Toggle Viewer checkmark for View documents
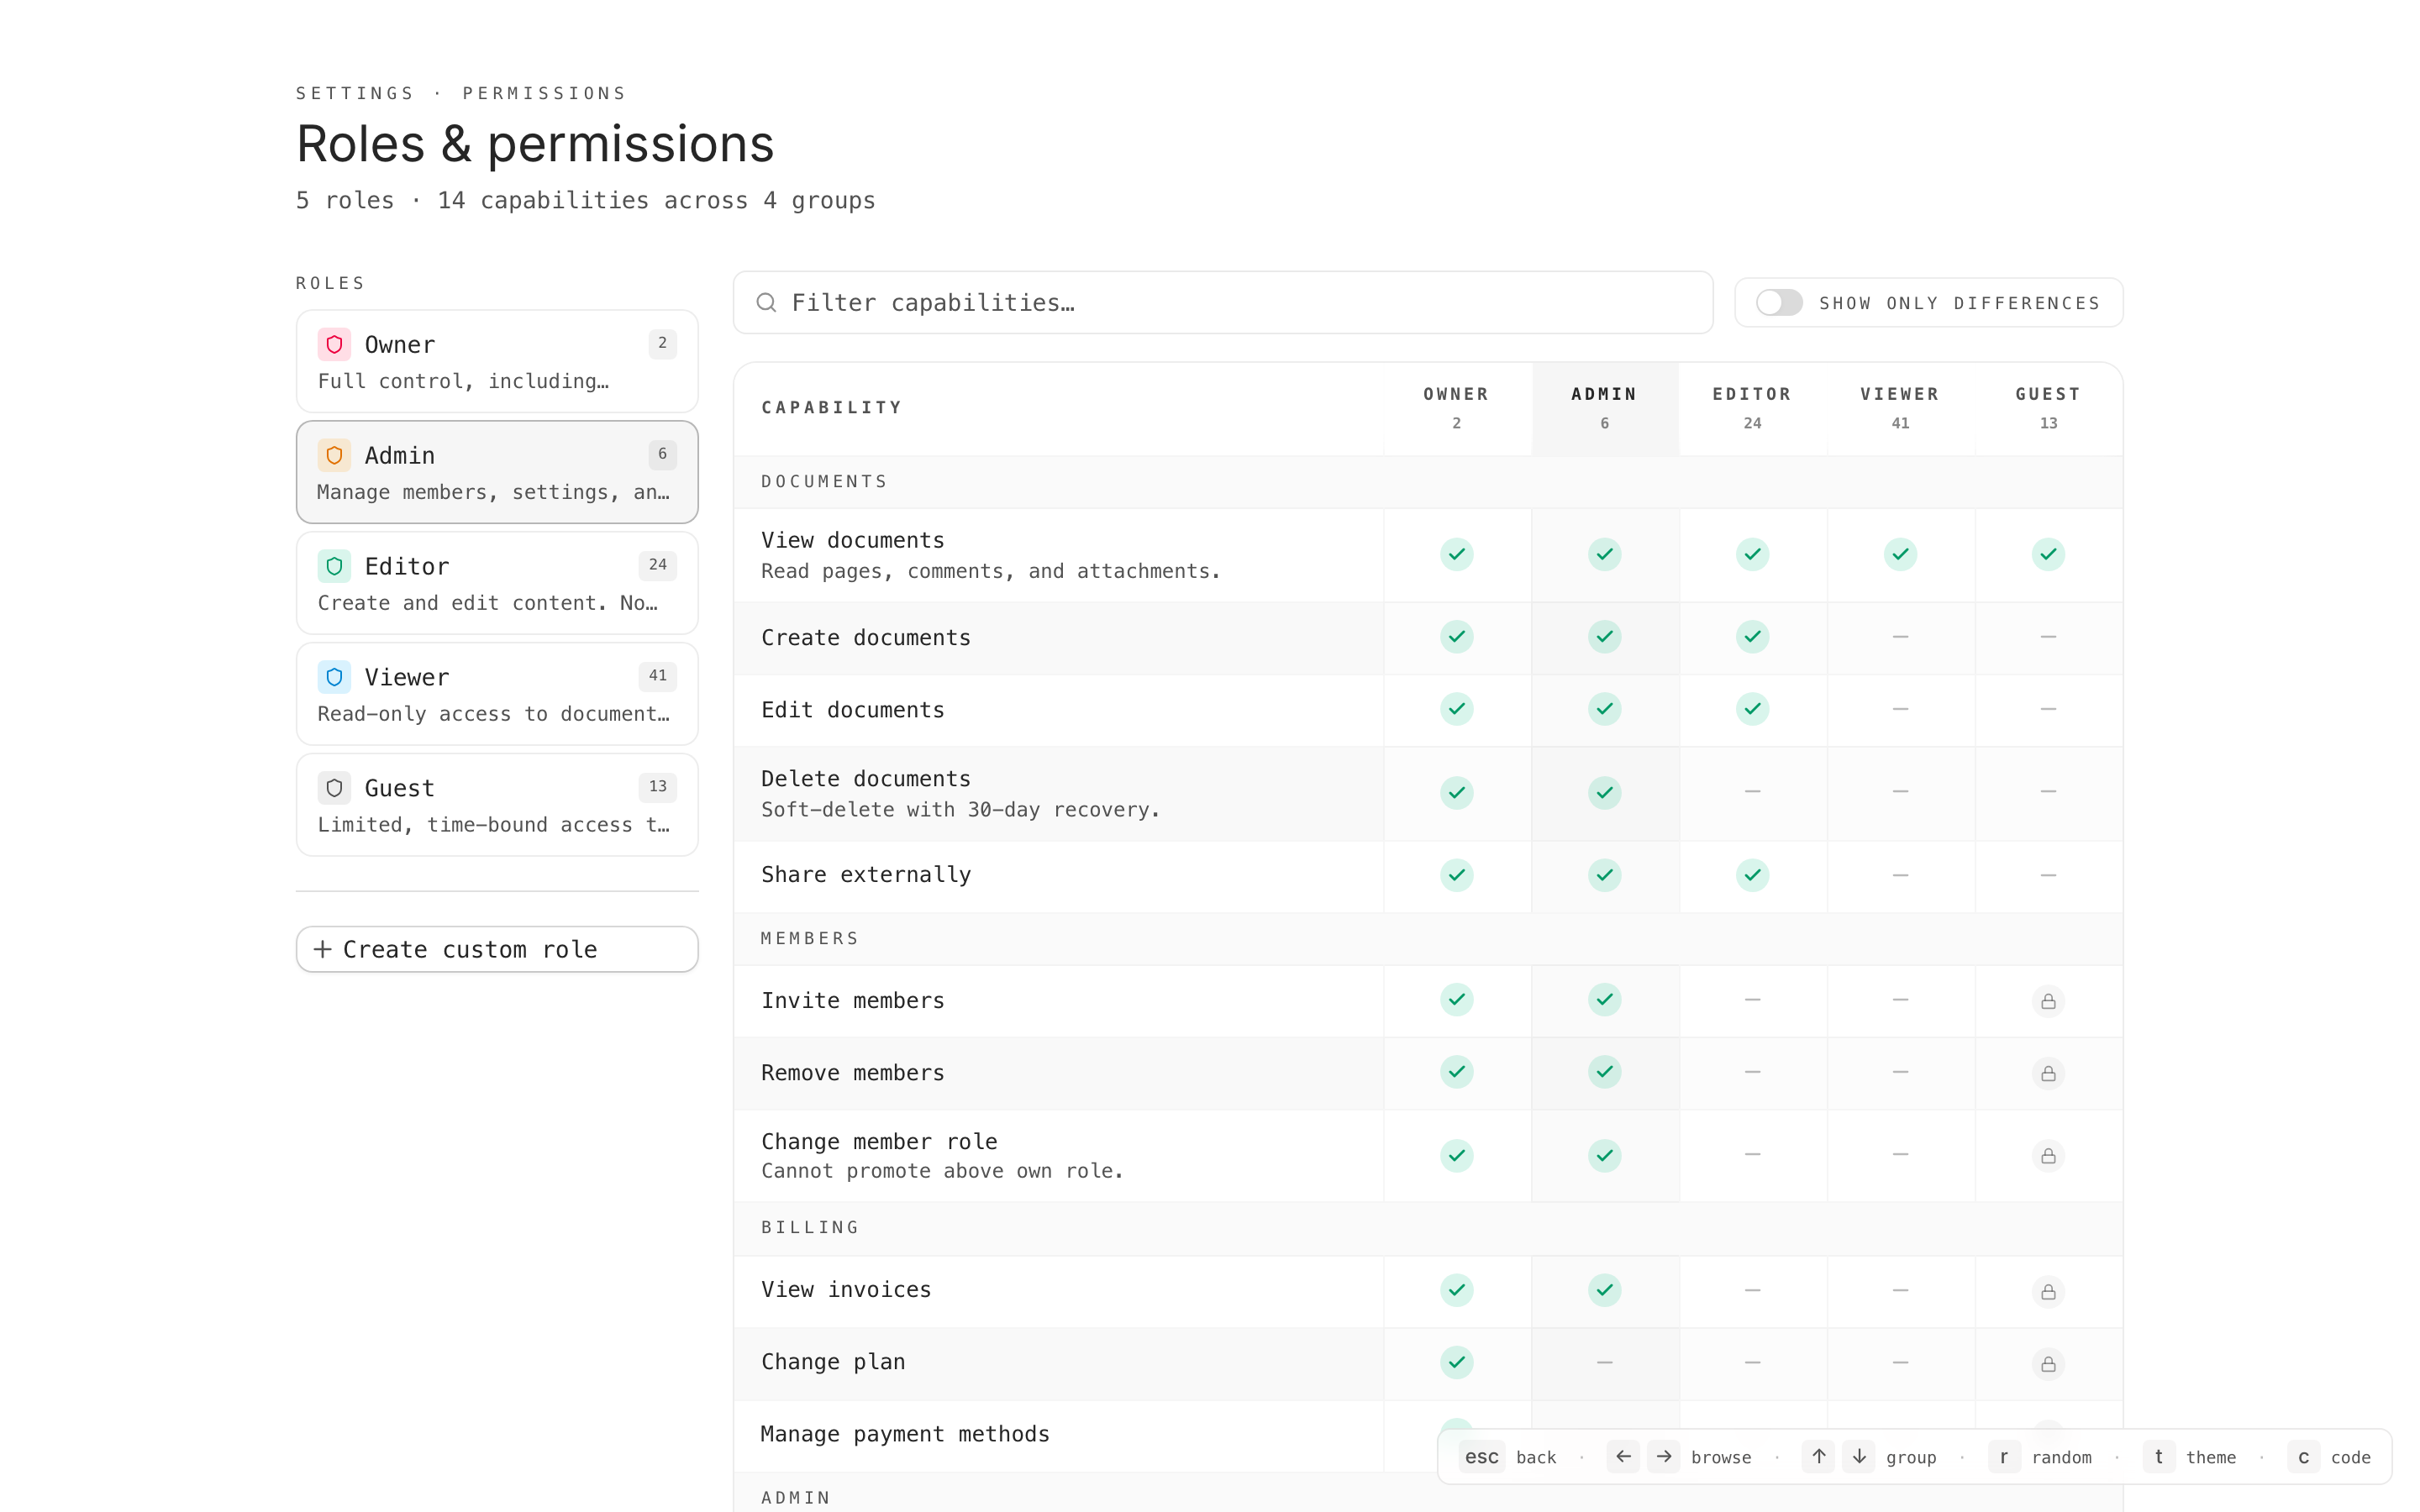The height and width of the screenshot is (1512, 2420). point(1899,554)
